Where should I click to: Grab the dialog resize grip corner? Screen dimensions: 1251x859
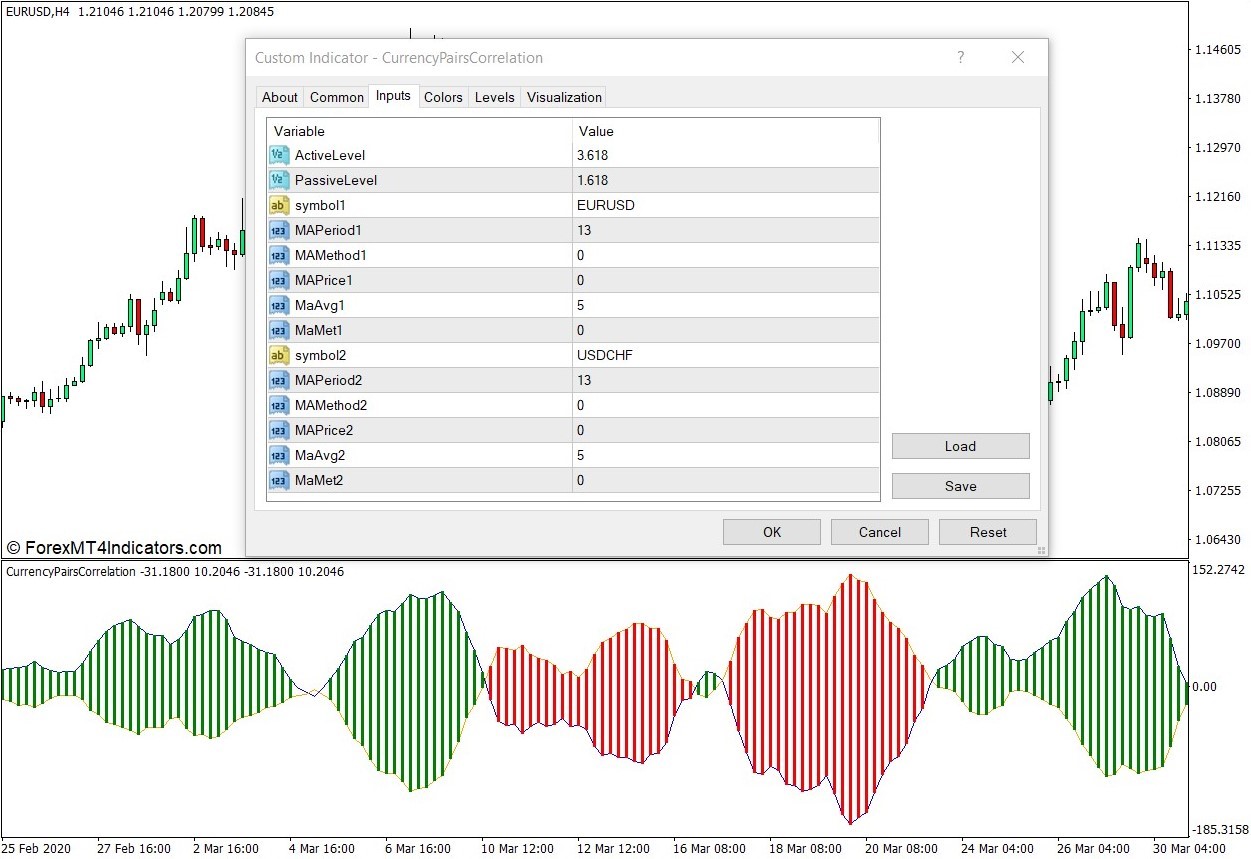(x=1041, y=549)
